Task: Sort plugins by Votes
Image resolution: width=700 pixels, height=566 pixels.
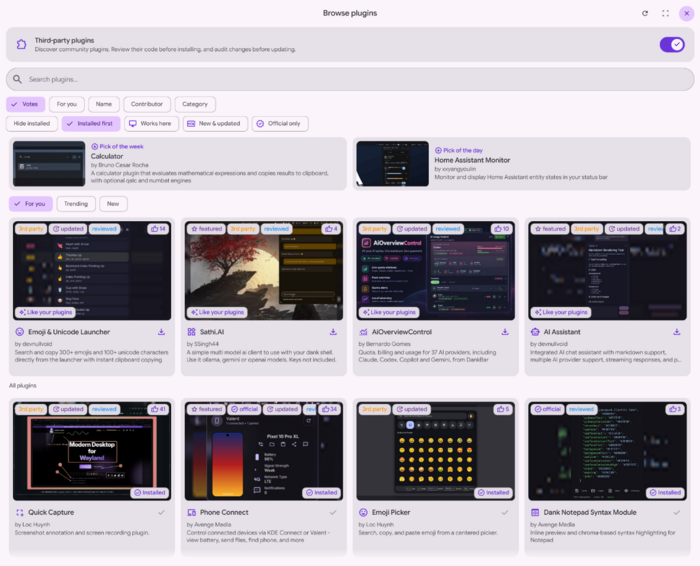Action: coord(25,104)
